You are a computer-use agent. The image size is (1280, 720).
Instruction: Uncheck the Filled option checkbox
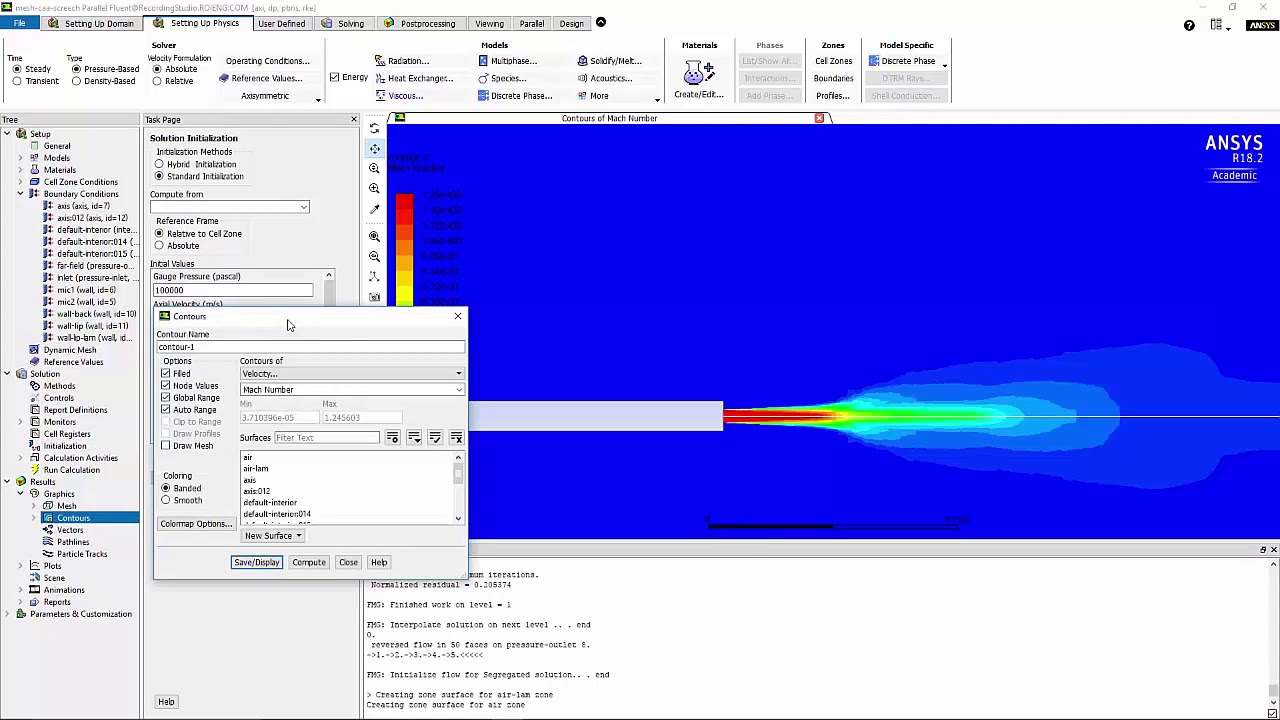click(x=166, y=373)
